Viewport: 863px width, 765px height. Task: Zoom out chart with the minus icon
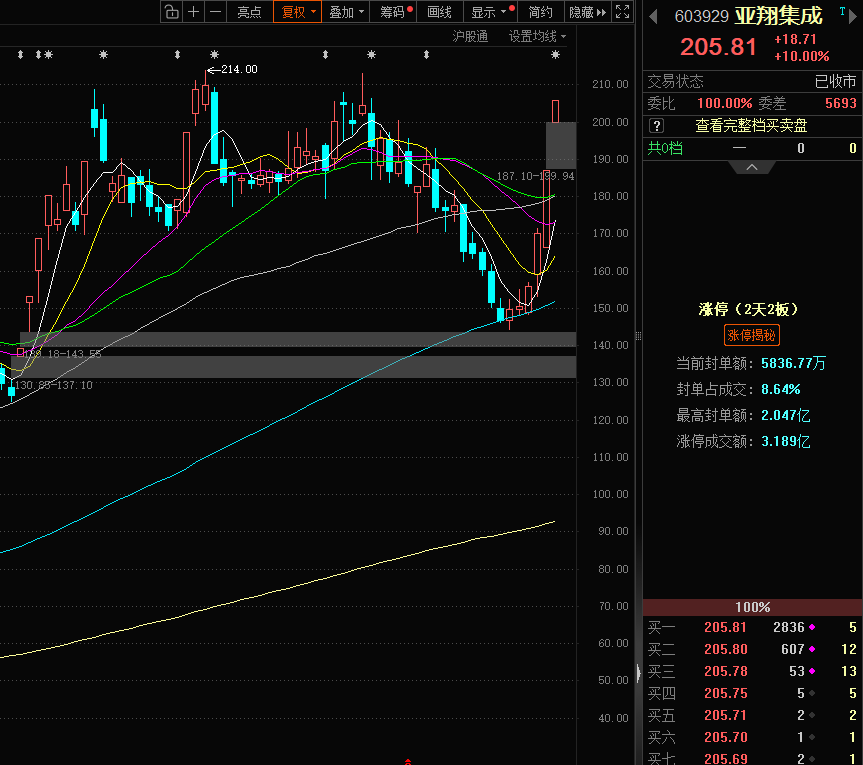[x=216, y=12]
